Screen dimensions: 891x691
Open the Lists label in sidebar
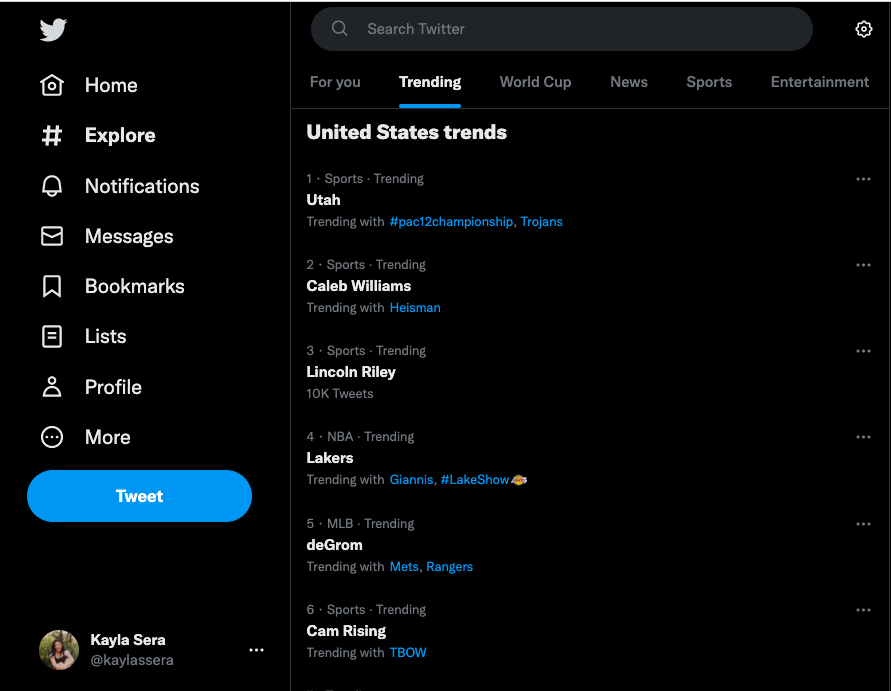coord(106,336)
